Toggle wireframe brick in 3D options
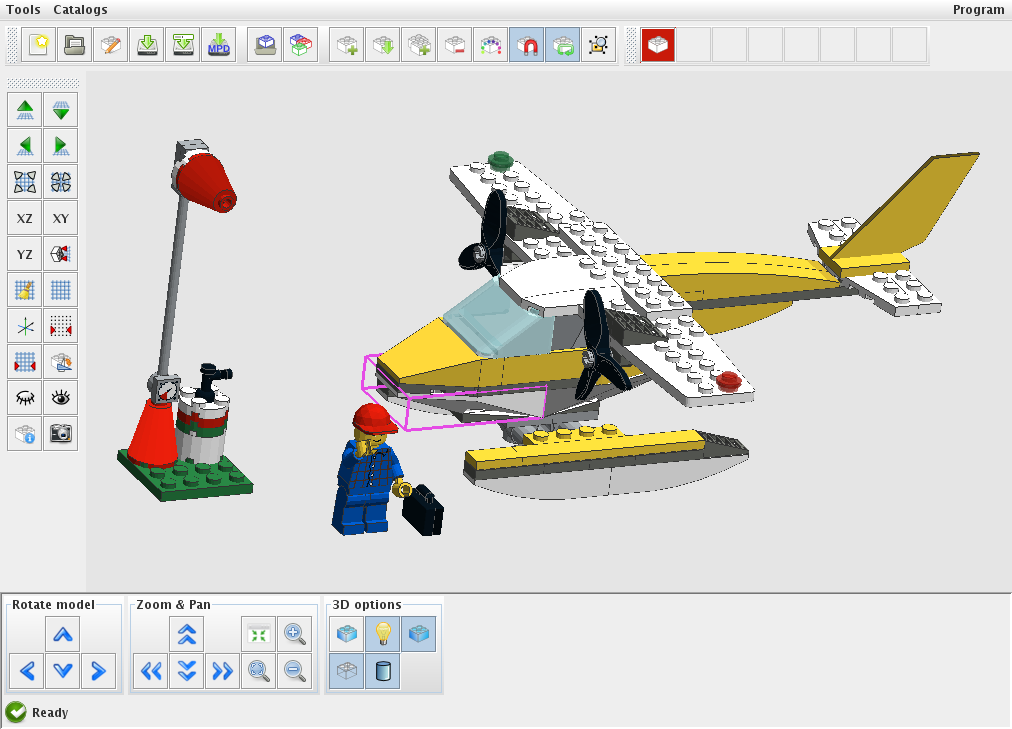The height and width of the screenshot is (729, 1012). [x=347, y=671]
